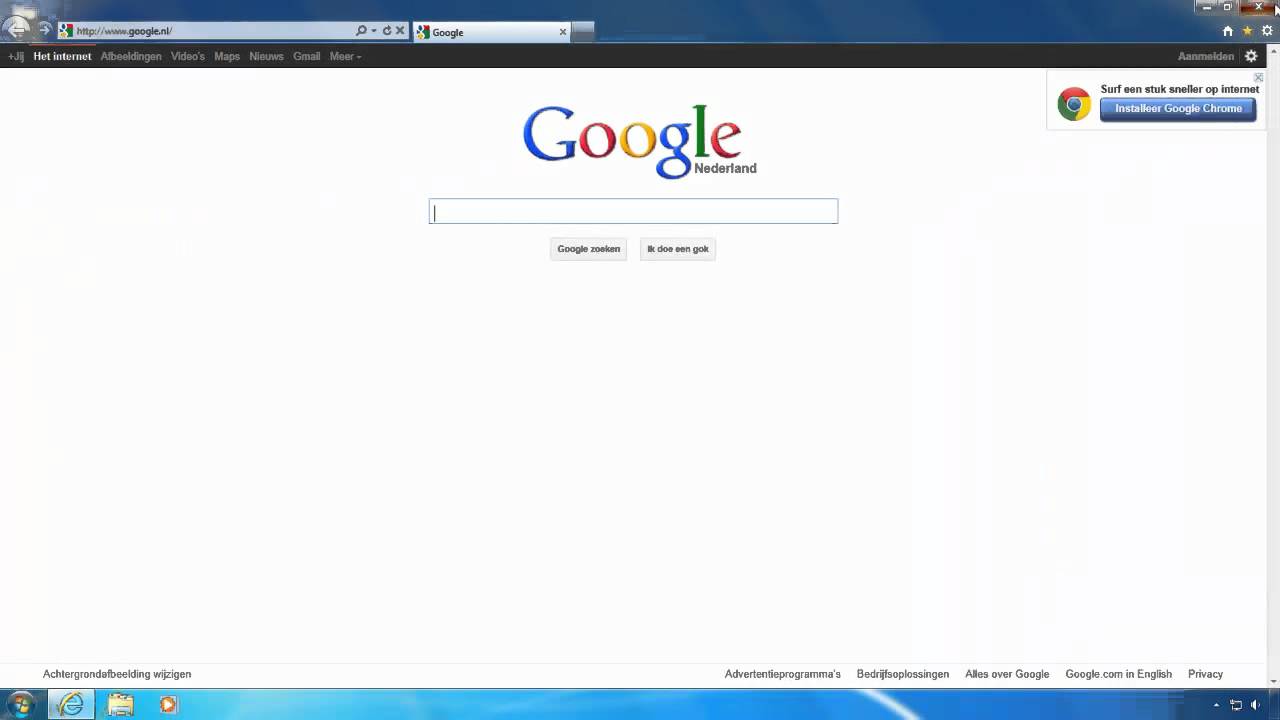The width and height of the screenshot is (1280, 720).
Task: Open Video's in Google bar
Action: [x=188, y=56]
